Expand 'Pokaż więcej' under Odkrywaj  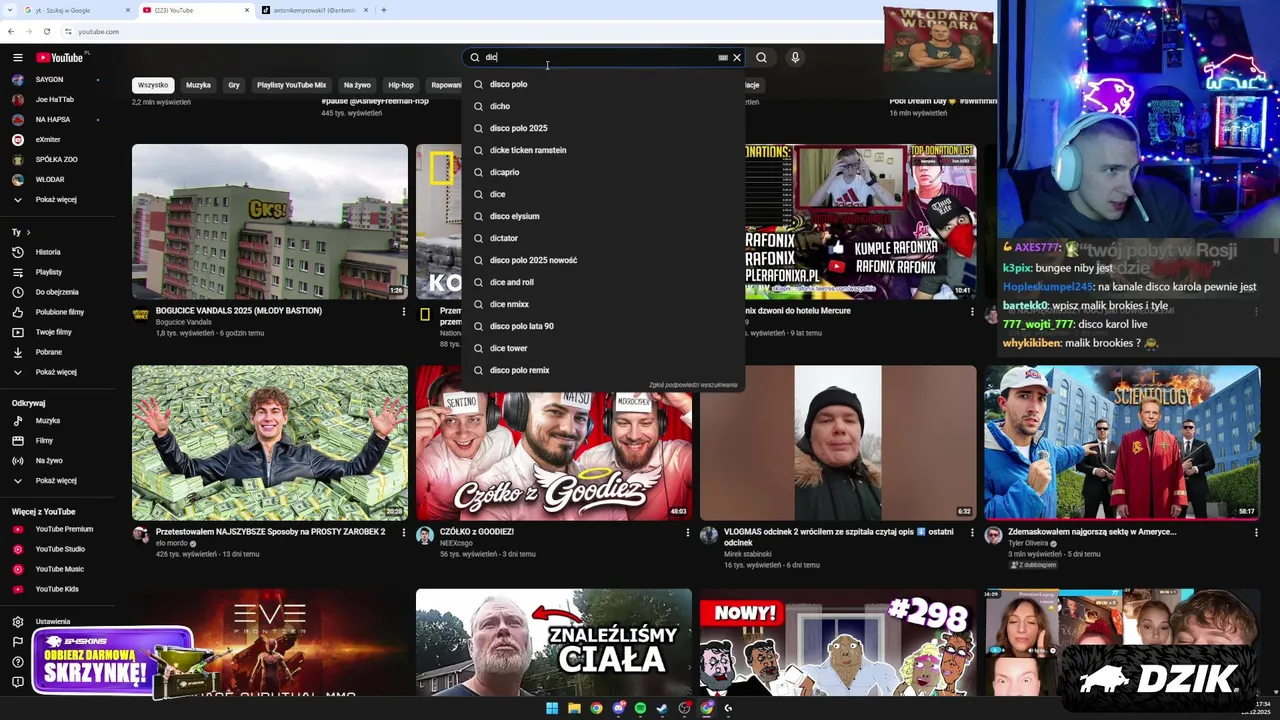[x=56, y=481]
